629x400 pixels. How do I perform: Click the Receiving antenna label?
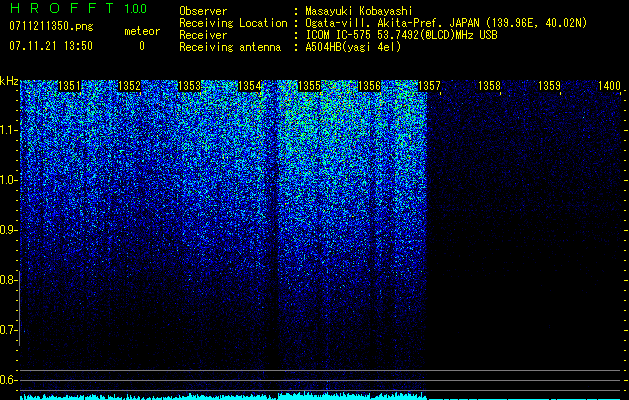tap(230, 47)
